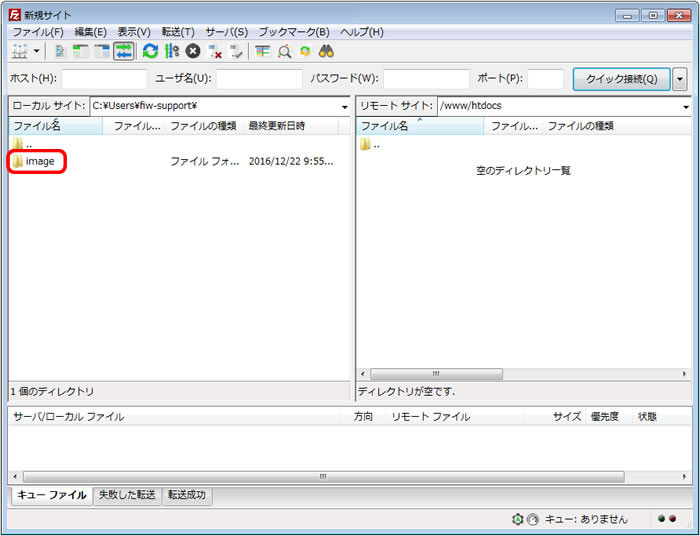700x536 pixels.
Task: Cancel the current operation icon
Action: (193, 52)
